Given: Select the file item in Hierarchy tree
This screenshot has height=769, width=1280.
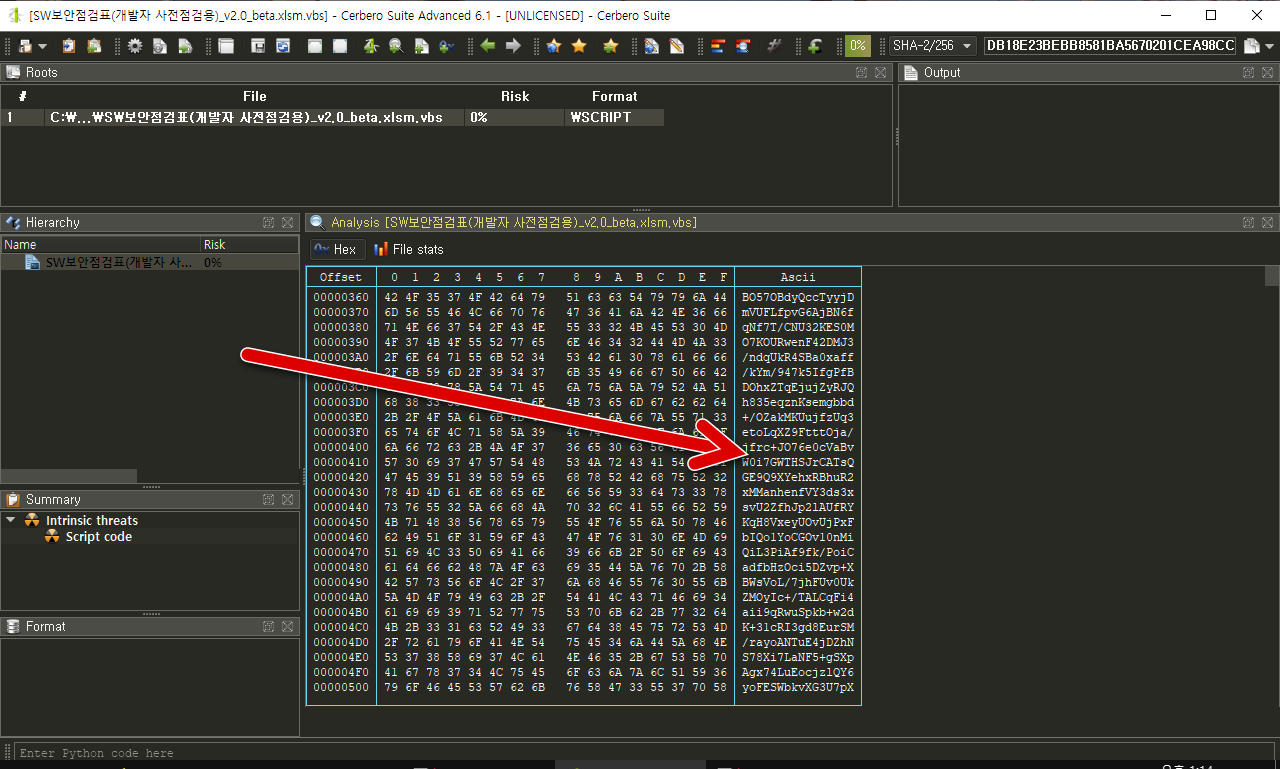Looking at the screenshot, I should tap(150, 262).
